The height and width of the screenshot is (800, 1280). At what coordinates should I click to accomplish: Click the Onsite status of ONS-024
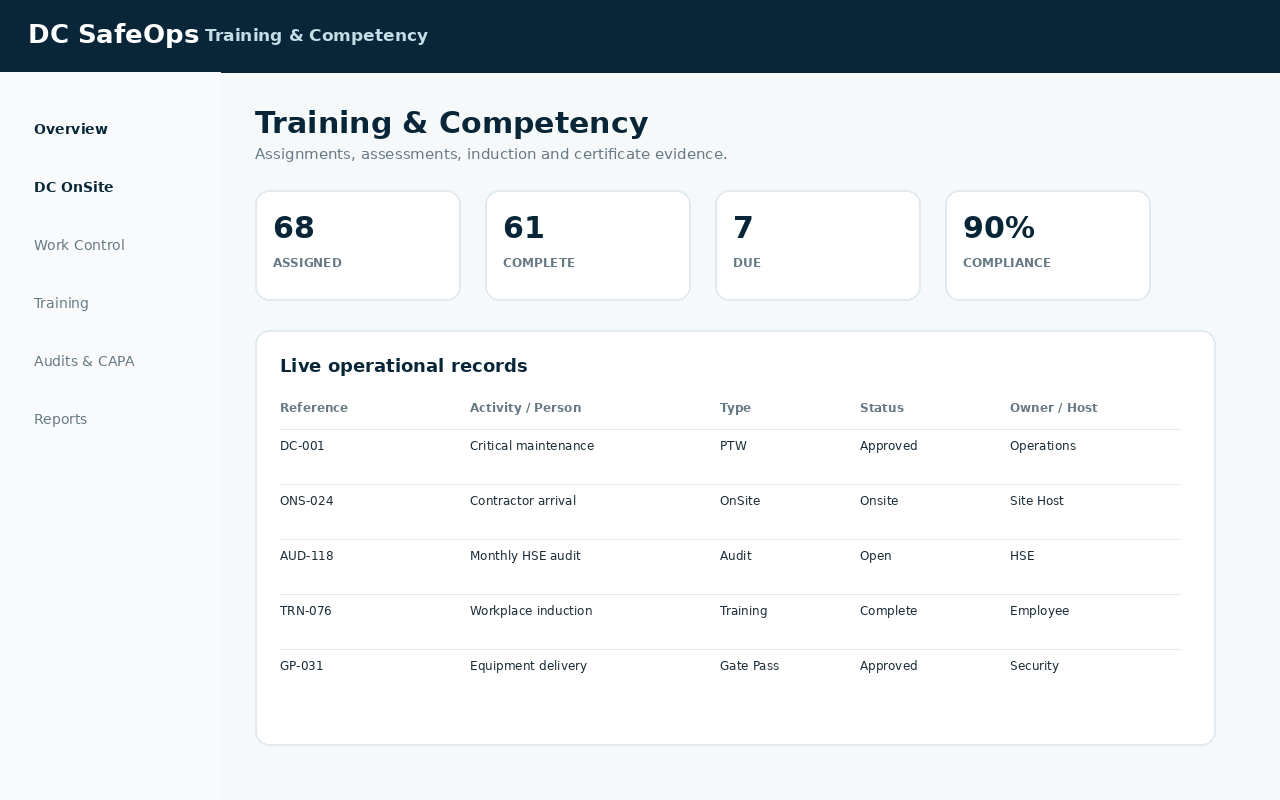click(x=879, y=501)
